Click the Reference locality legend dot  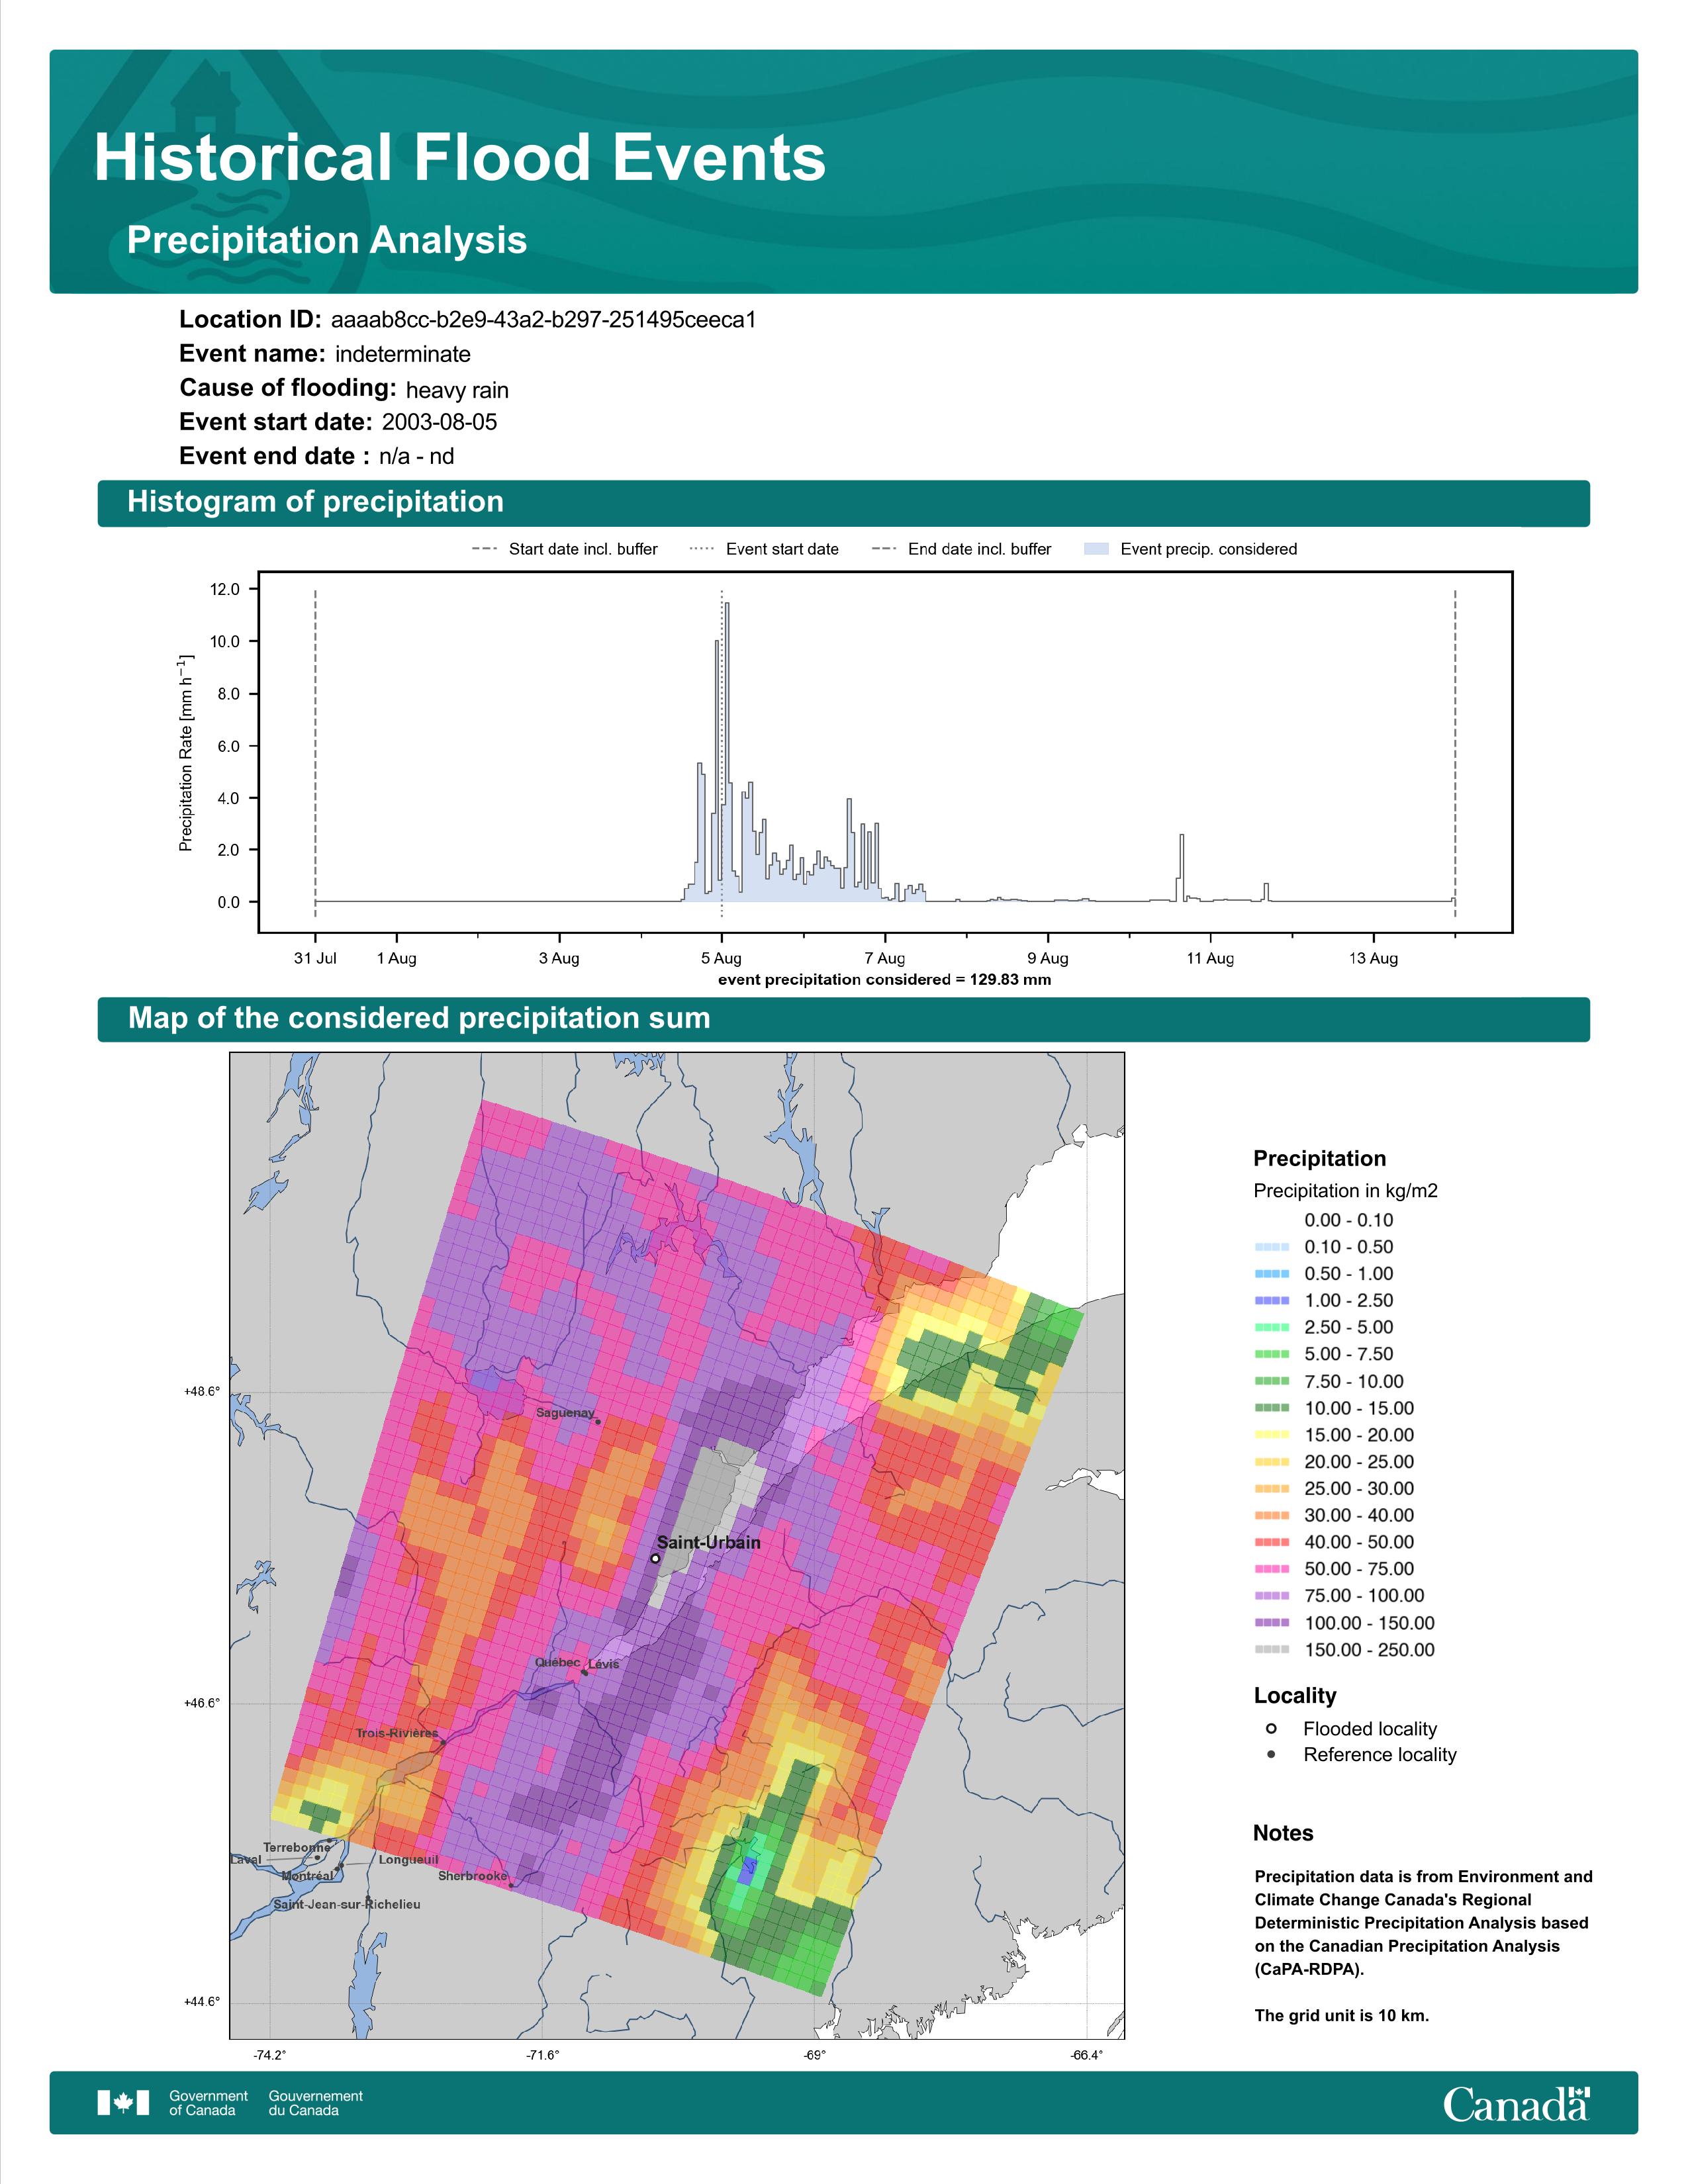coord(1271,1754)
